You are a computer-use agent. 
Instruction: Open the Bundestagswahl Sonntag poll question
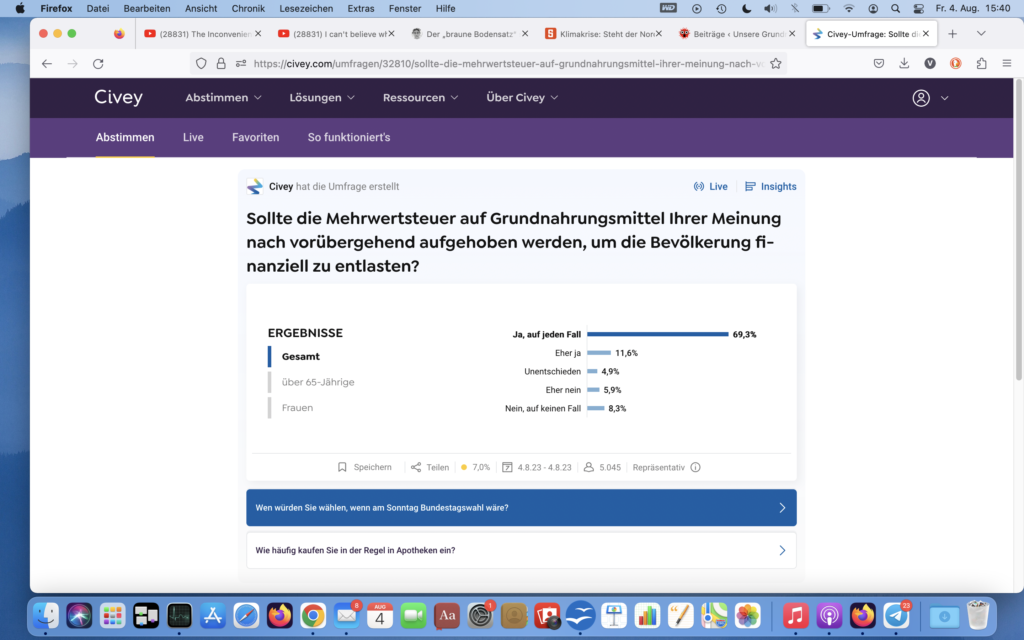(x=521, y=507)
